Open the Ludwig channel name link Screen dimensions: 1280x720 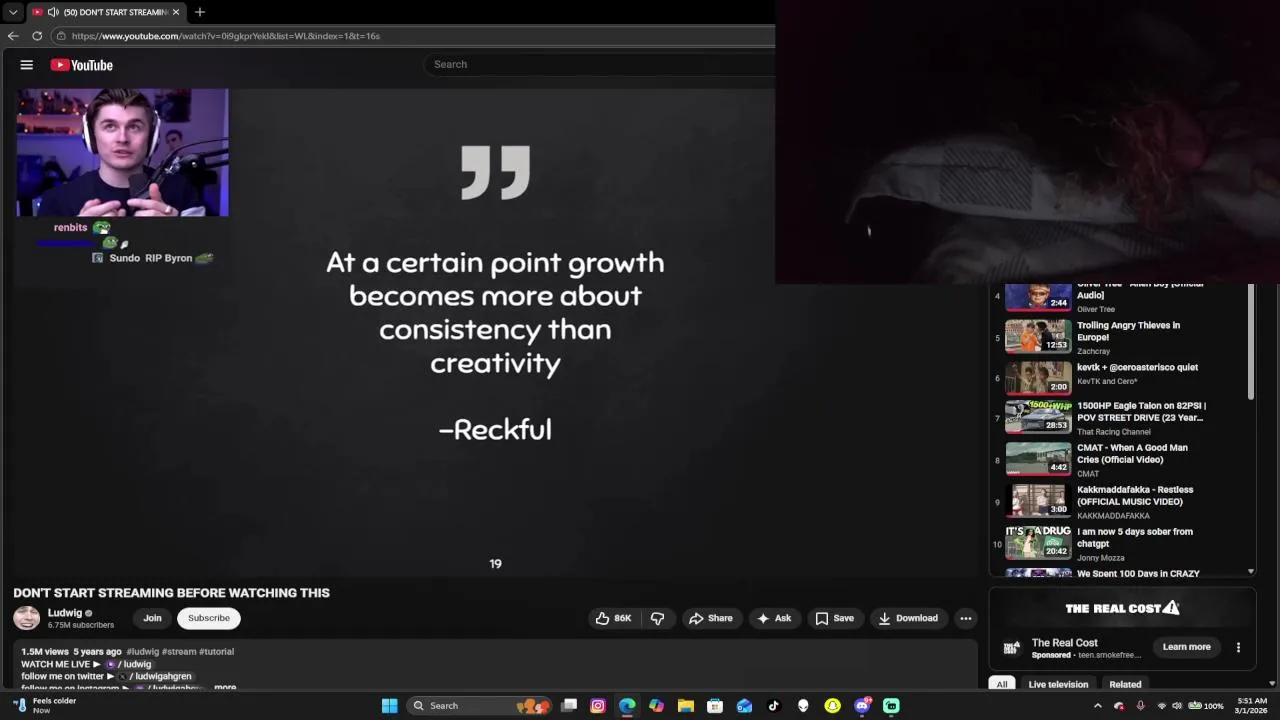pyautogui.click(x=65, y=613)
